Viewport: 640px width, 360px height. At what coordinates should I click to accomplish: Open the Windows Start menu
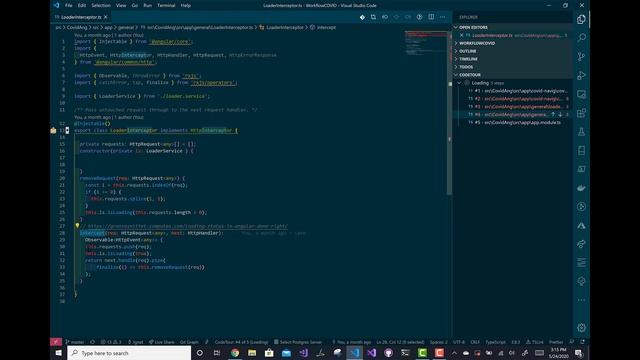(x=58, y=353)
